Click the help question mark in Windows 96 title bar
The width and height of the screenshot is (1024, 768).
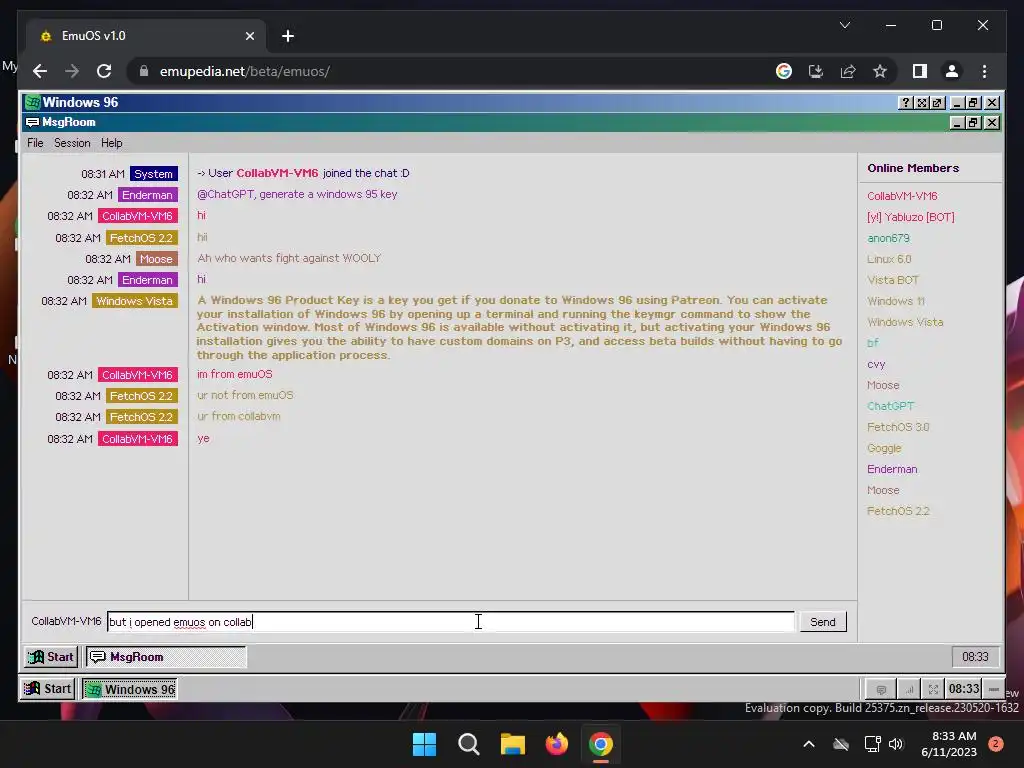click(905, 103)
